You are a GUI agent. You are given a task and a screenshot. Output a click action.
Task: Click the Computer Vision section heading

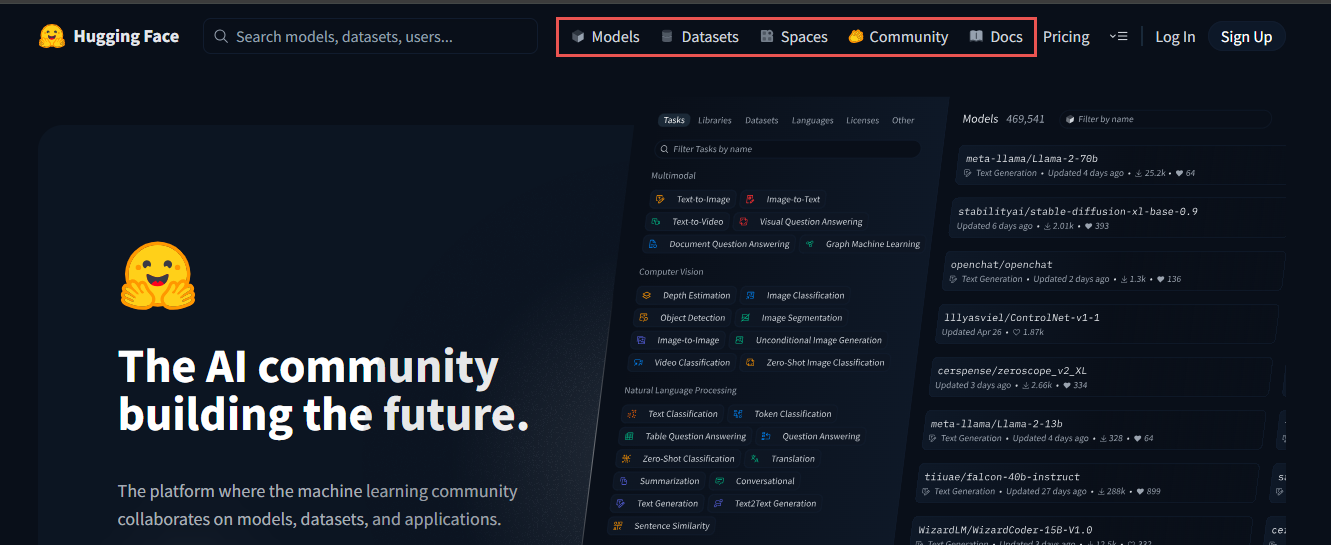coord(671,271)
